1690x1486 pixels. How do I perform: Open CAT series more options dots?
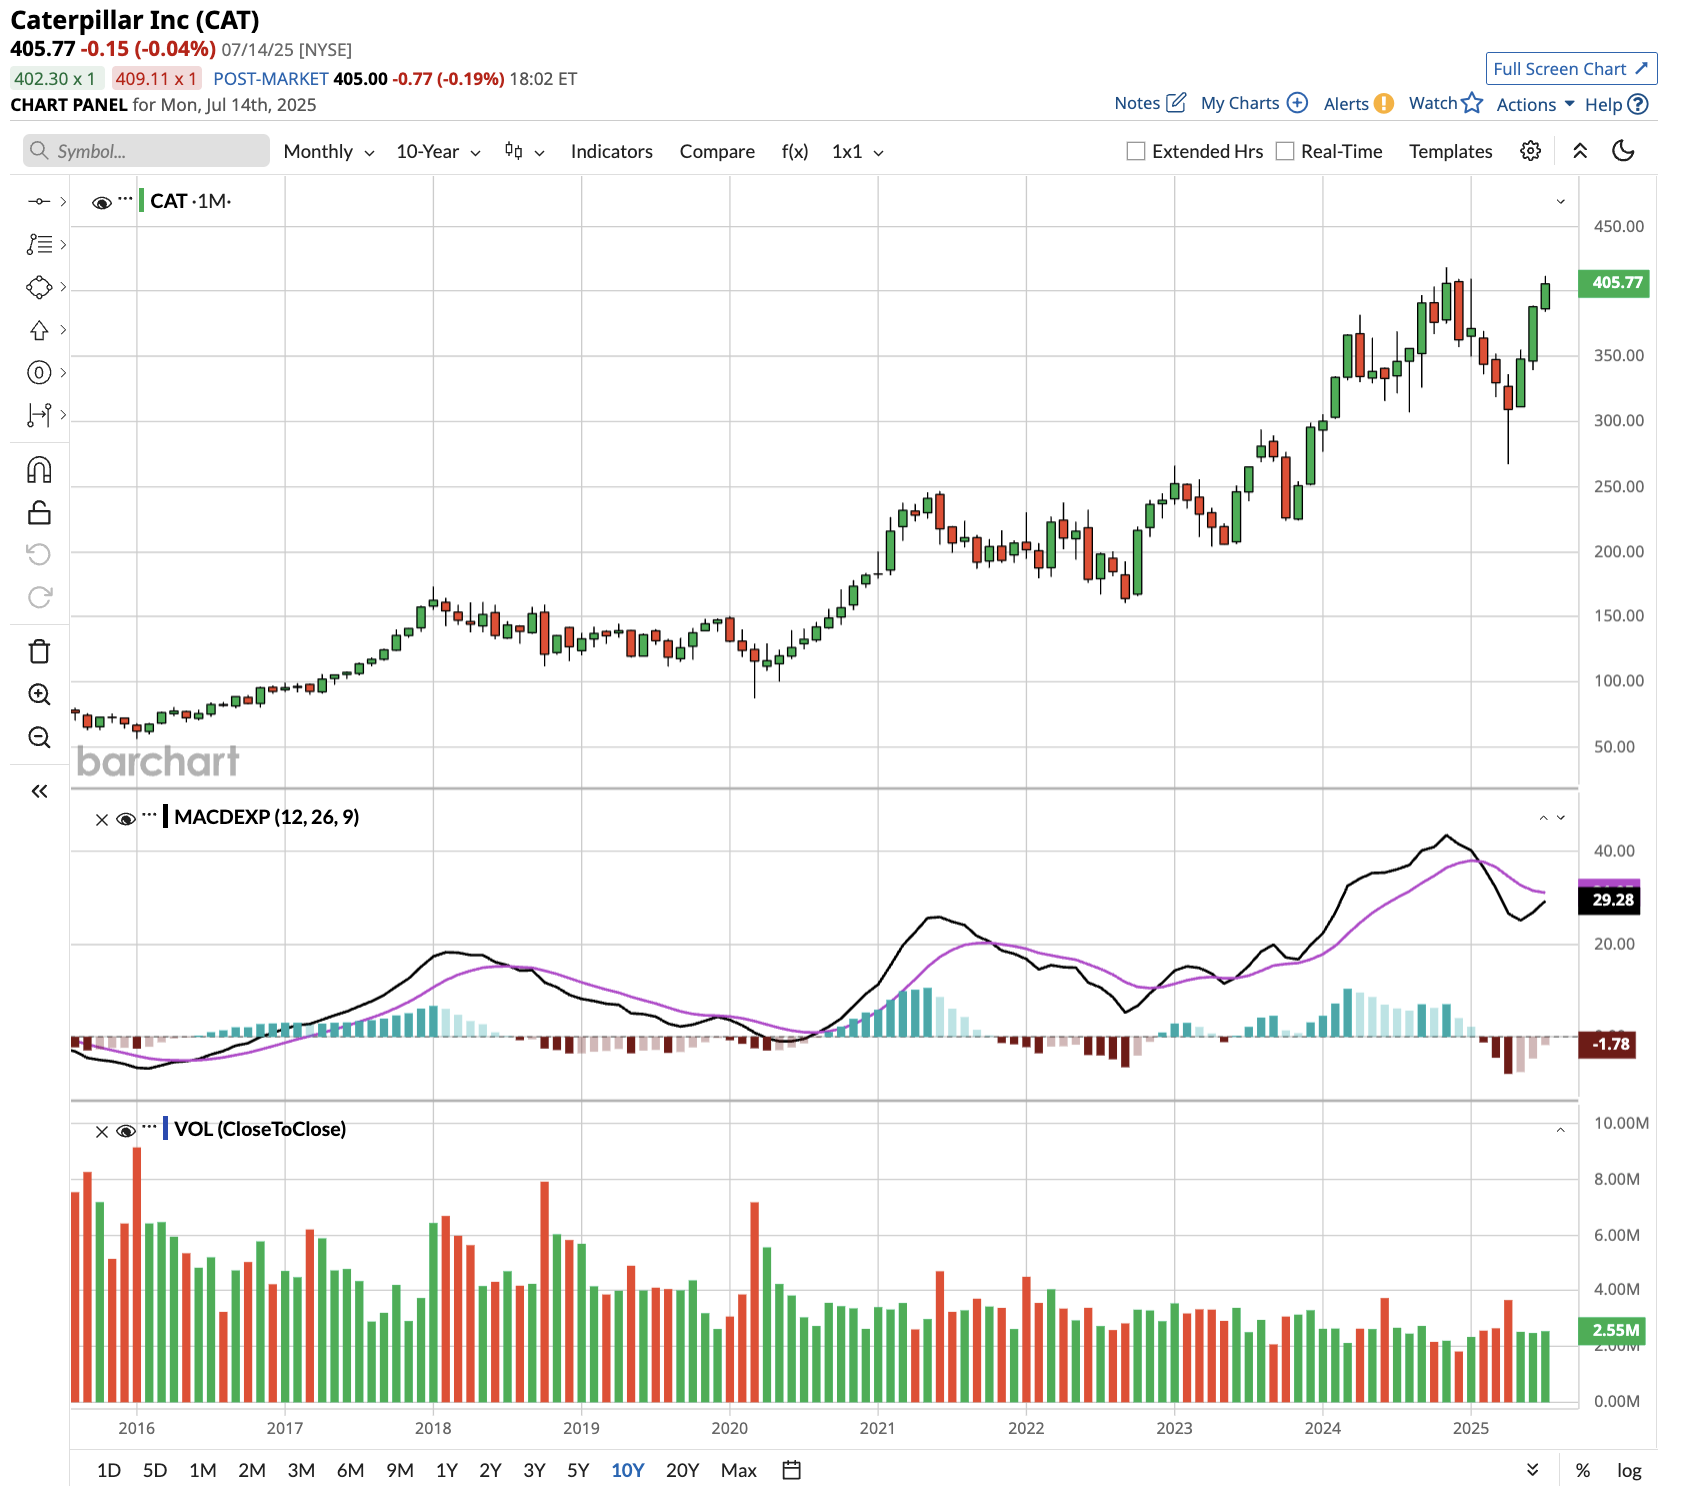[125, 199]
